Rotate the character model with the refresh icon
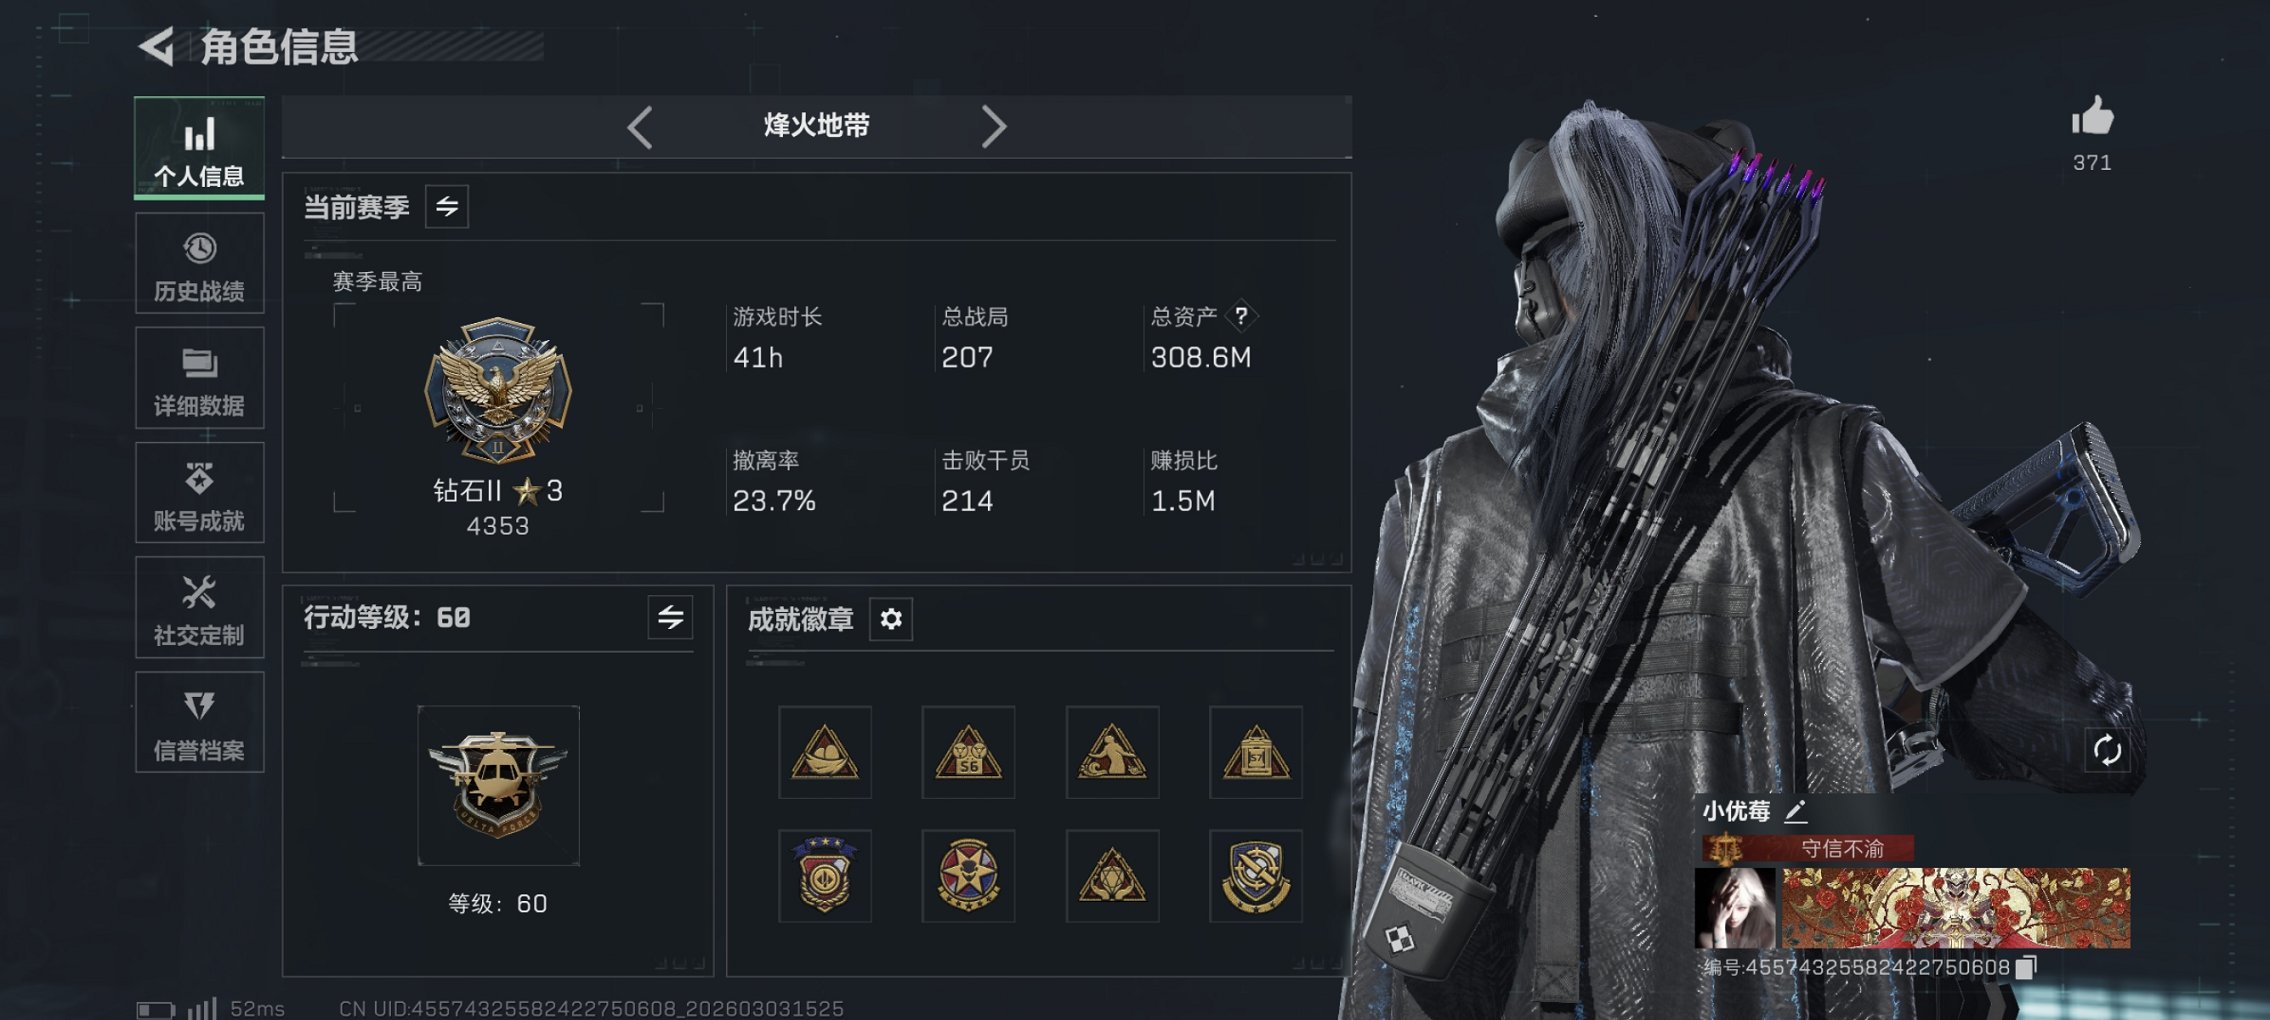The height and width of the screenshot is (1020, 2270). click(2106, 750)
